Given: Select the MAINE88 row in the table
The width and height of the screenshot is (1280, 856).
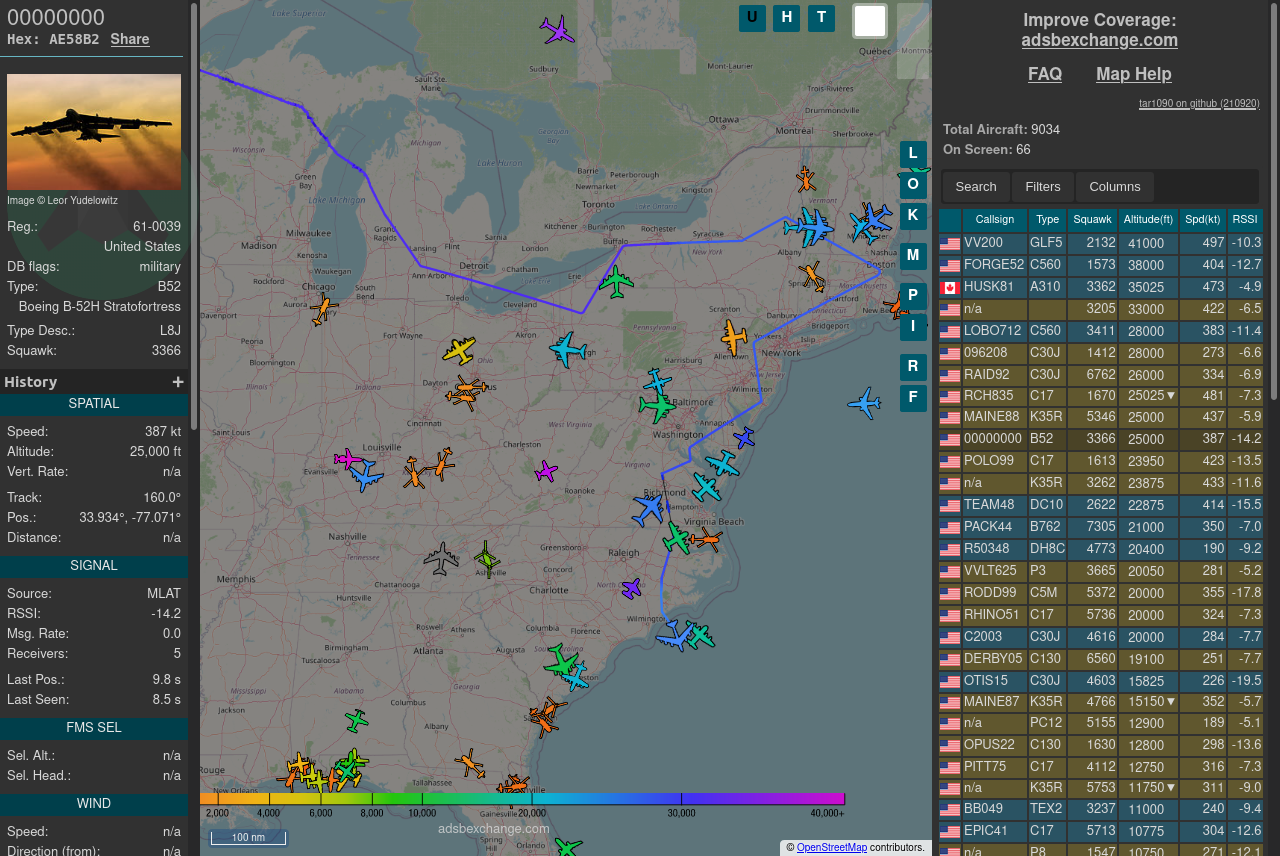Looking at the screenshot, I should point(1101,419).
